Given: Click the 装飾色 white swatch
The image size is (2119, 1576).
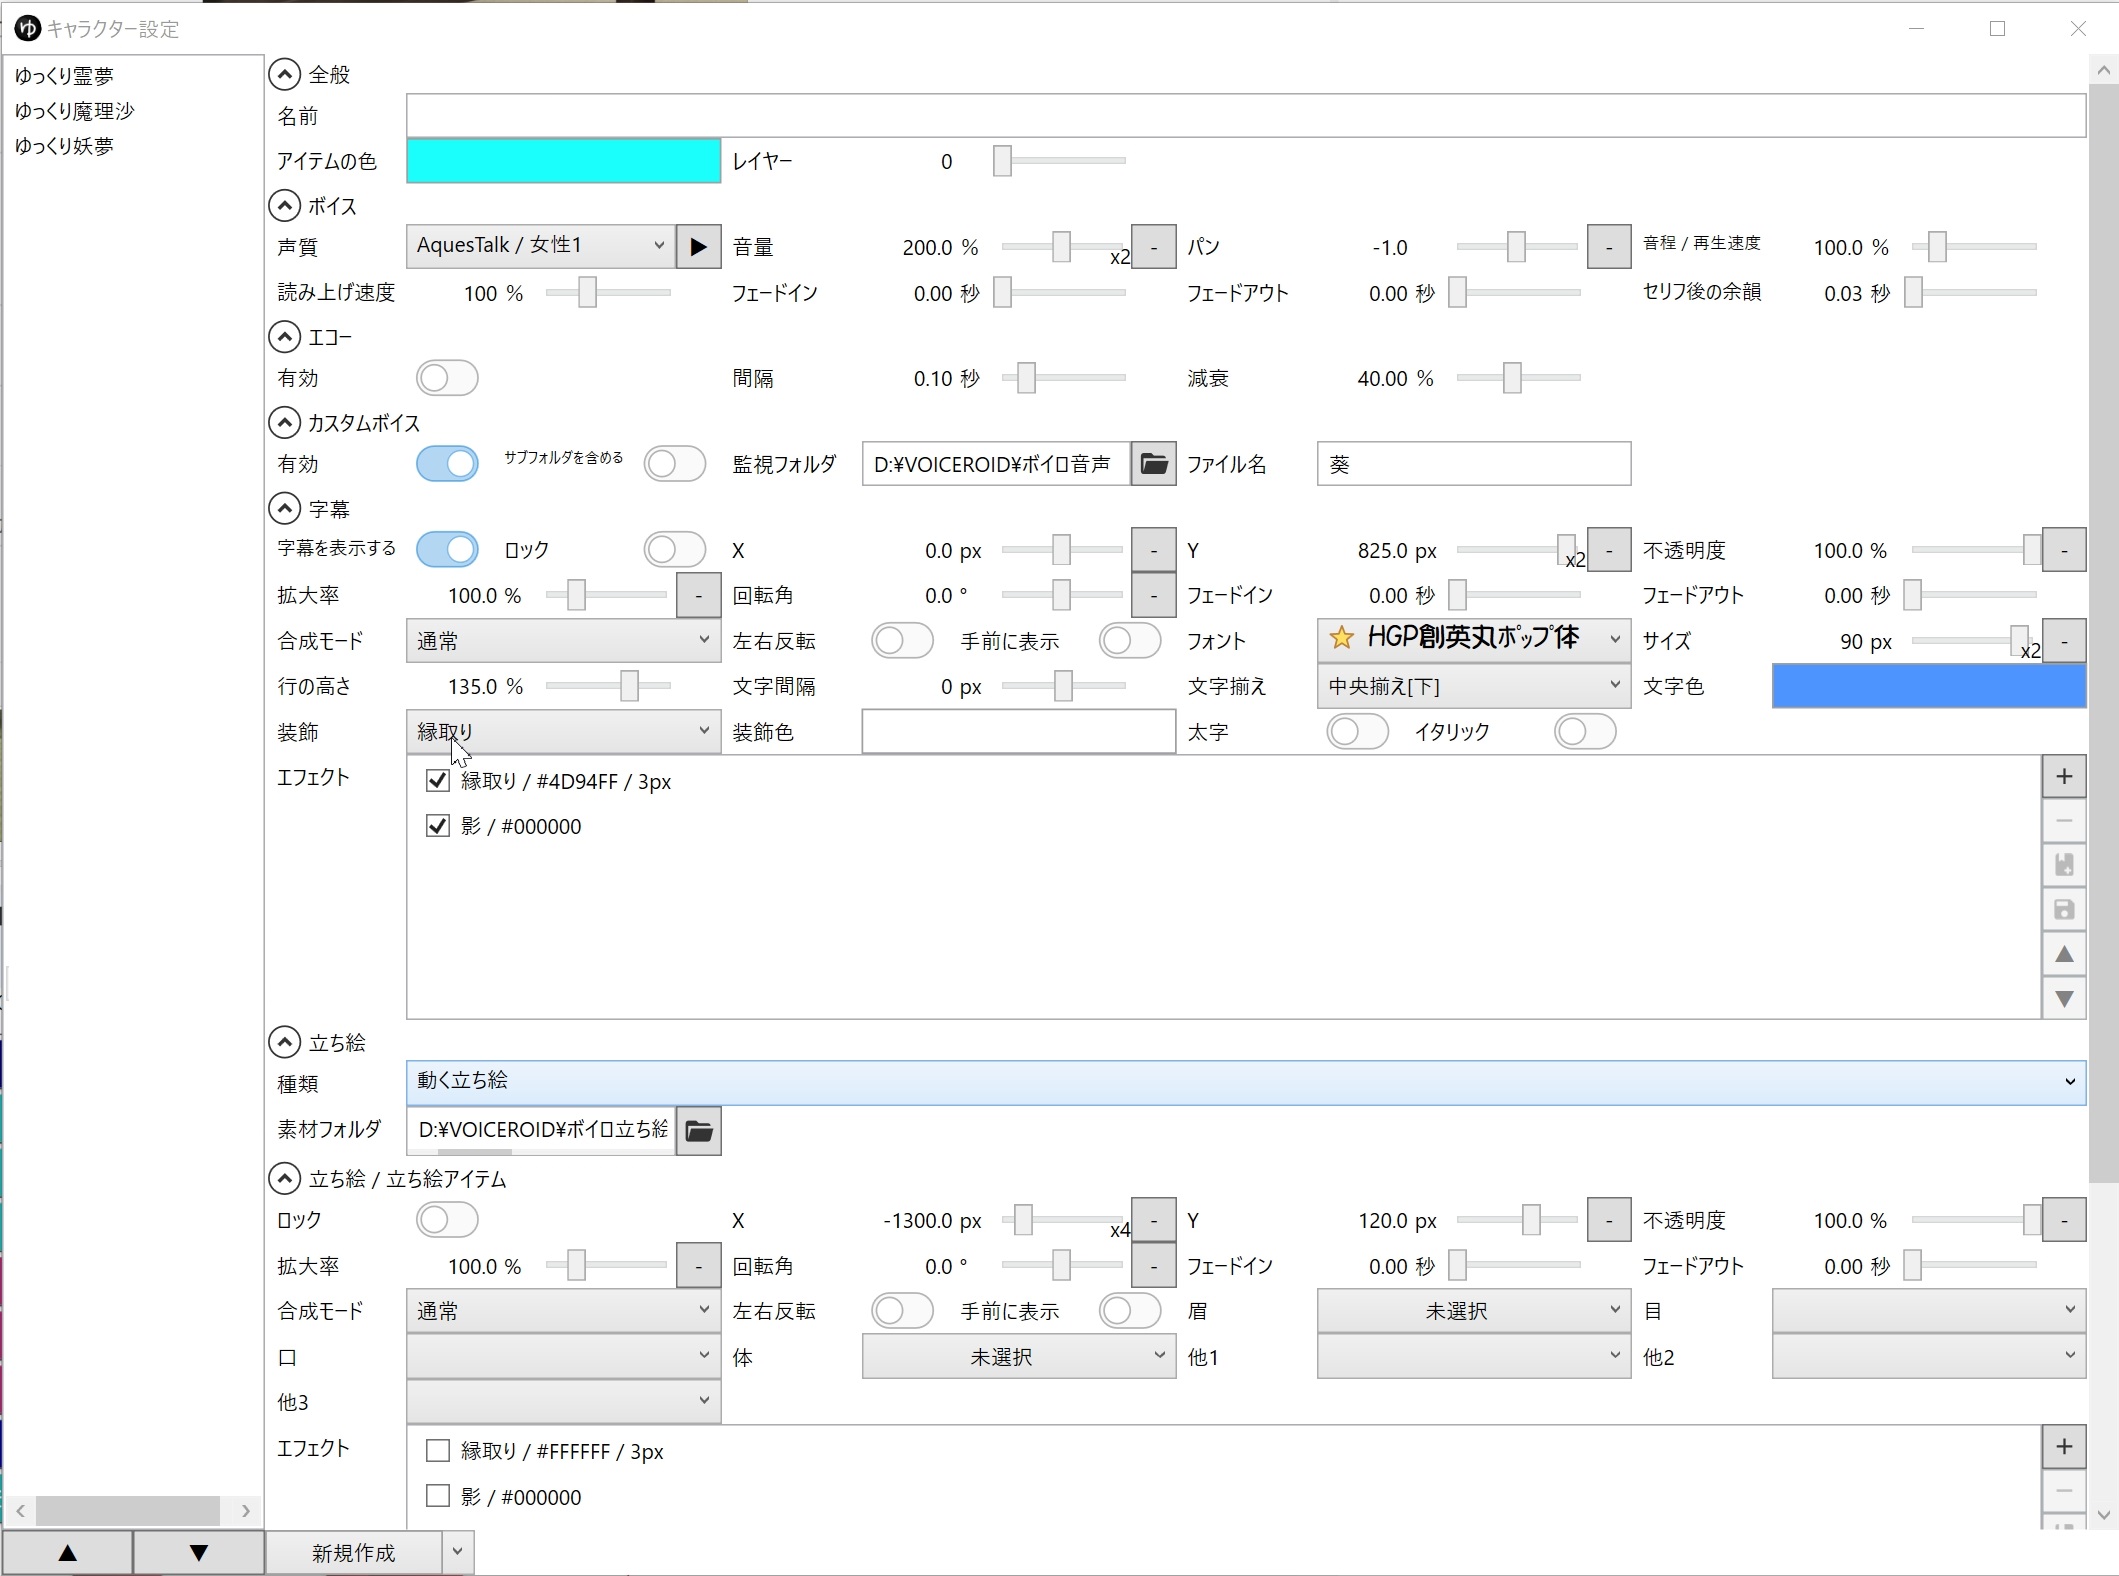Looking at the screenshot, I should click(x=1019, y=732).
